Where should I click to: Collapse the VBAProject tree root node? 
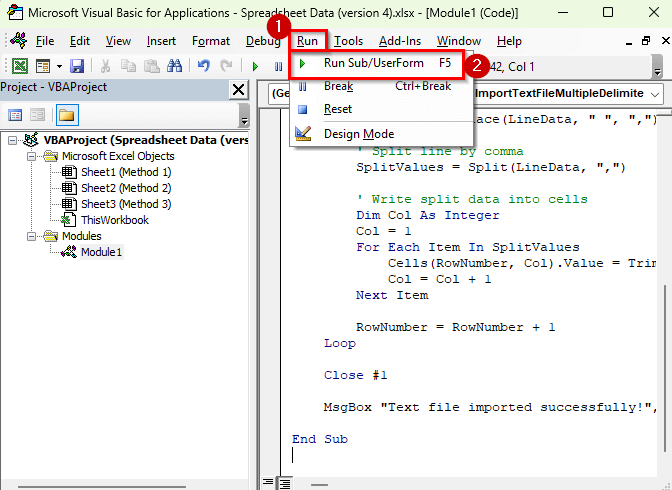pyautogui.click(x=12, y=140)
